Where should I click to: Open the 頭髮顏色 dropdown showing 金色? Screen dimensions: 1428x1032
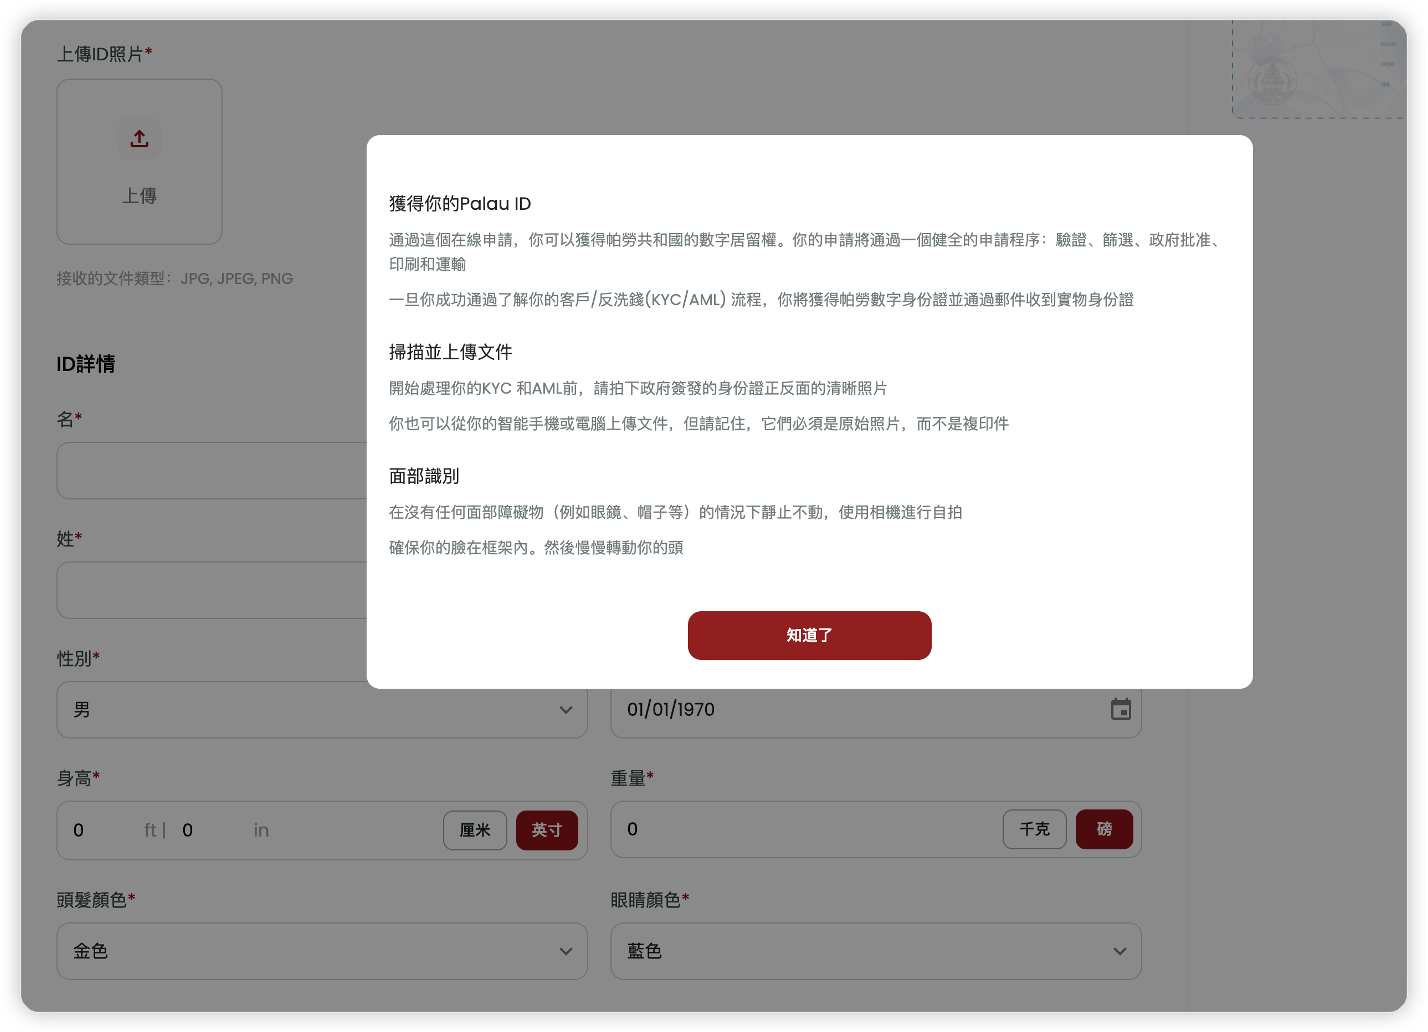322,951
